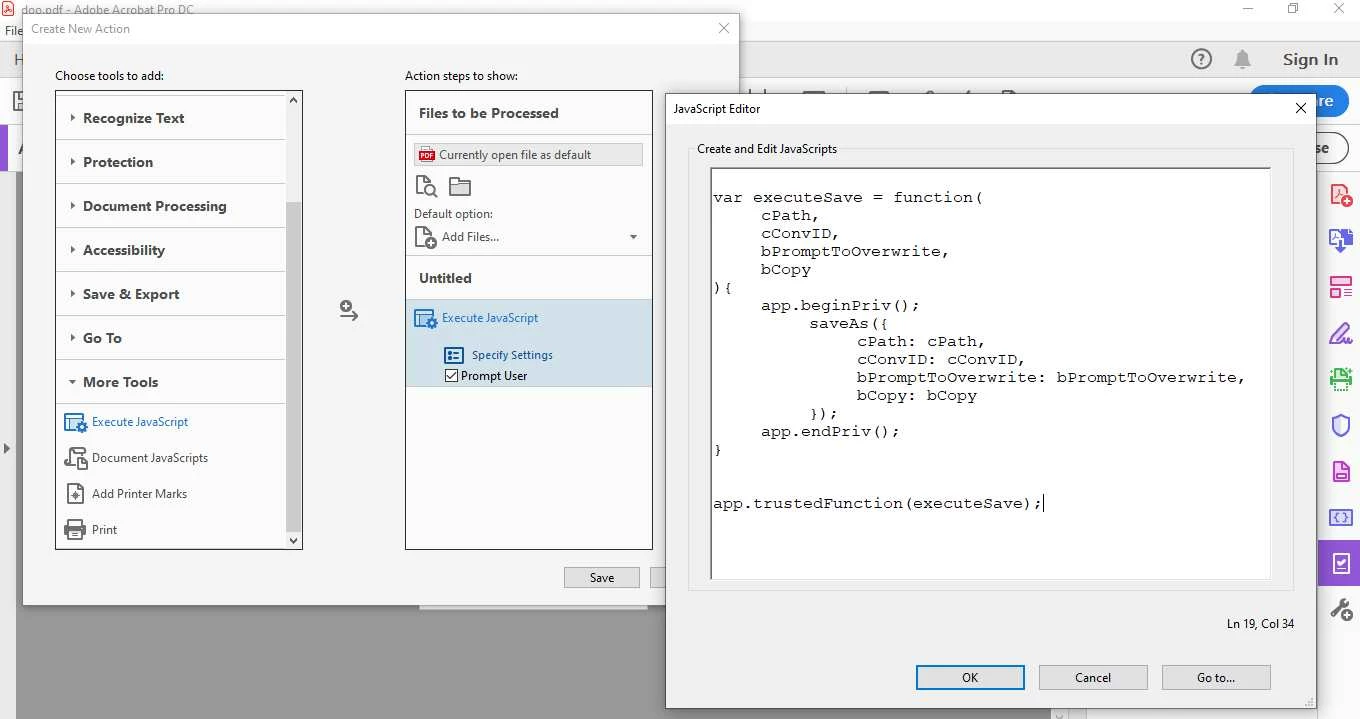Click the Go to... button
Viewport: 1360px width, 719px height.
pyautogui.click(x=1216, y=677)
